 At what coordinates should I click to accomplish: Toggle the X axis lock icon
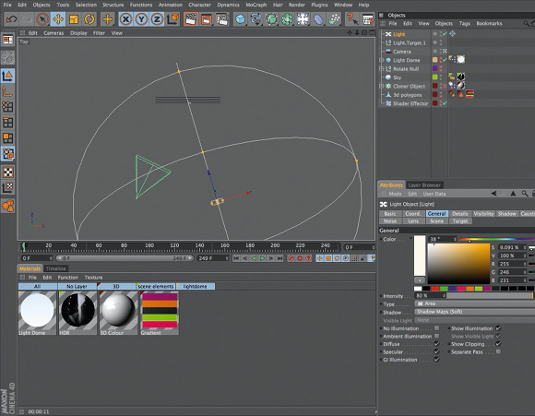coord(126,19)
